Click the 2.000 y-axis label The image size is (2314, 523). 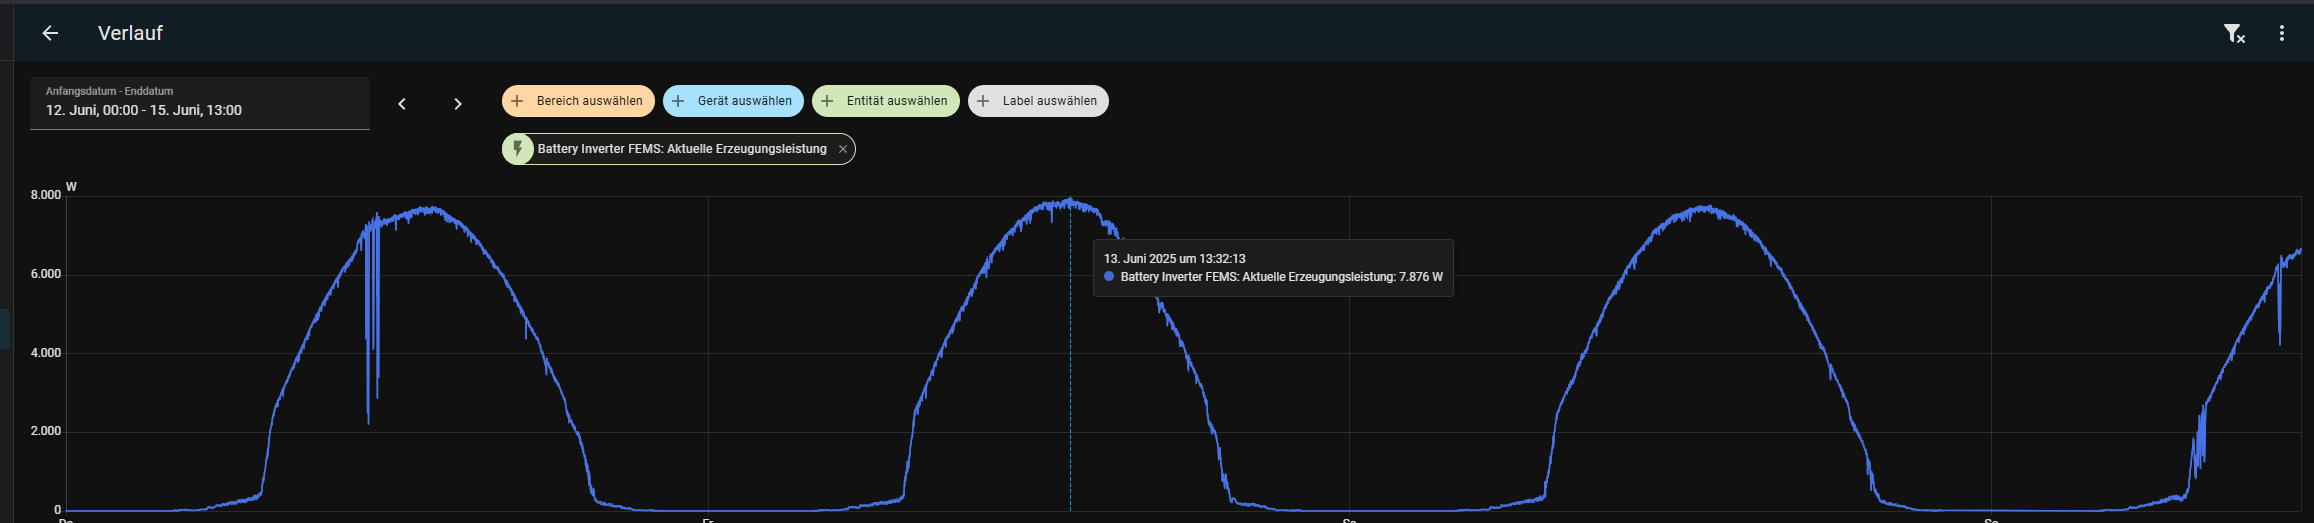click(46, 431)
